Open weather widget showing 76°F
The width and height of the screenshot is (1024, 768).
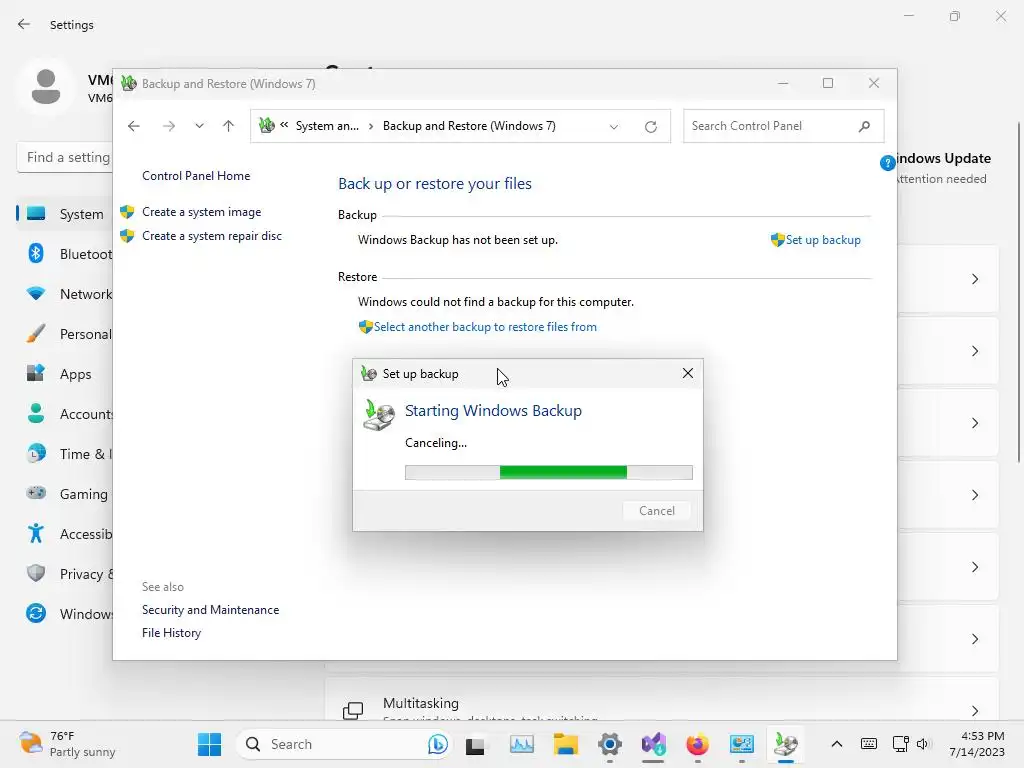67,744
